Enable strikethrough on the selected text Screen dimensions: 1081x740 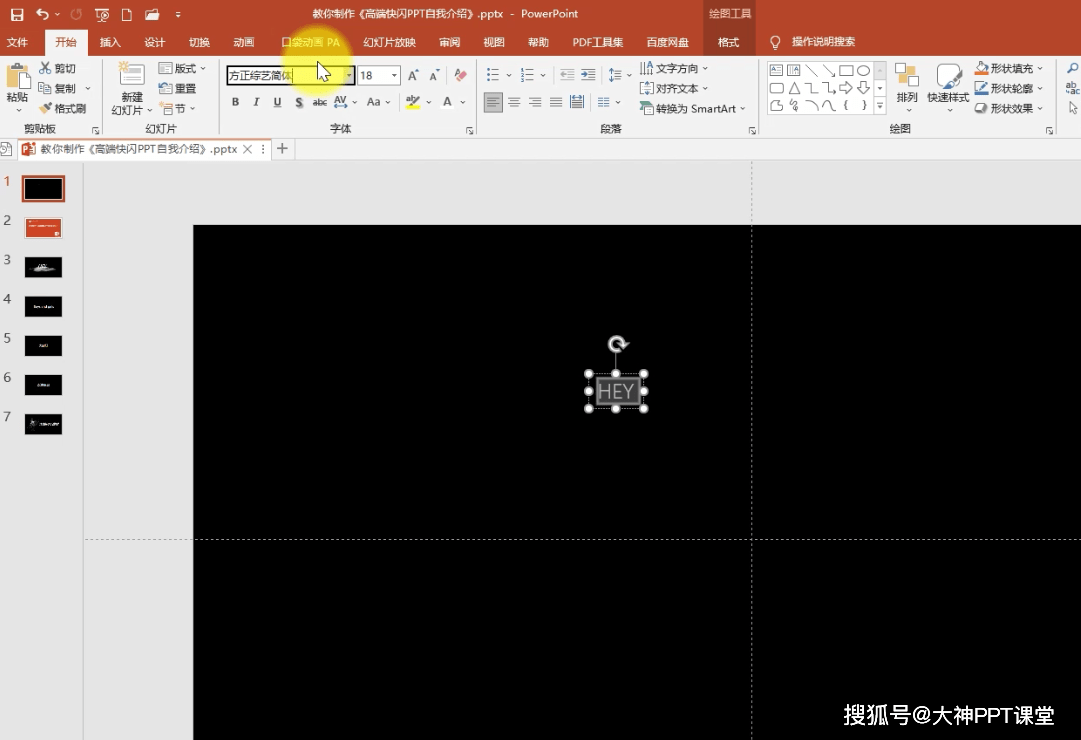(319, 102)
